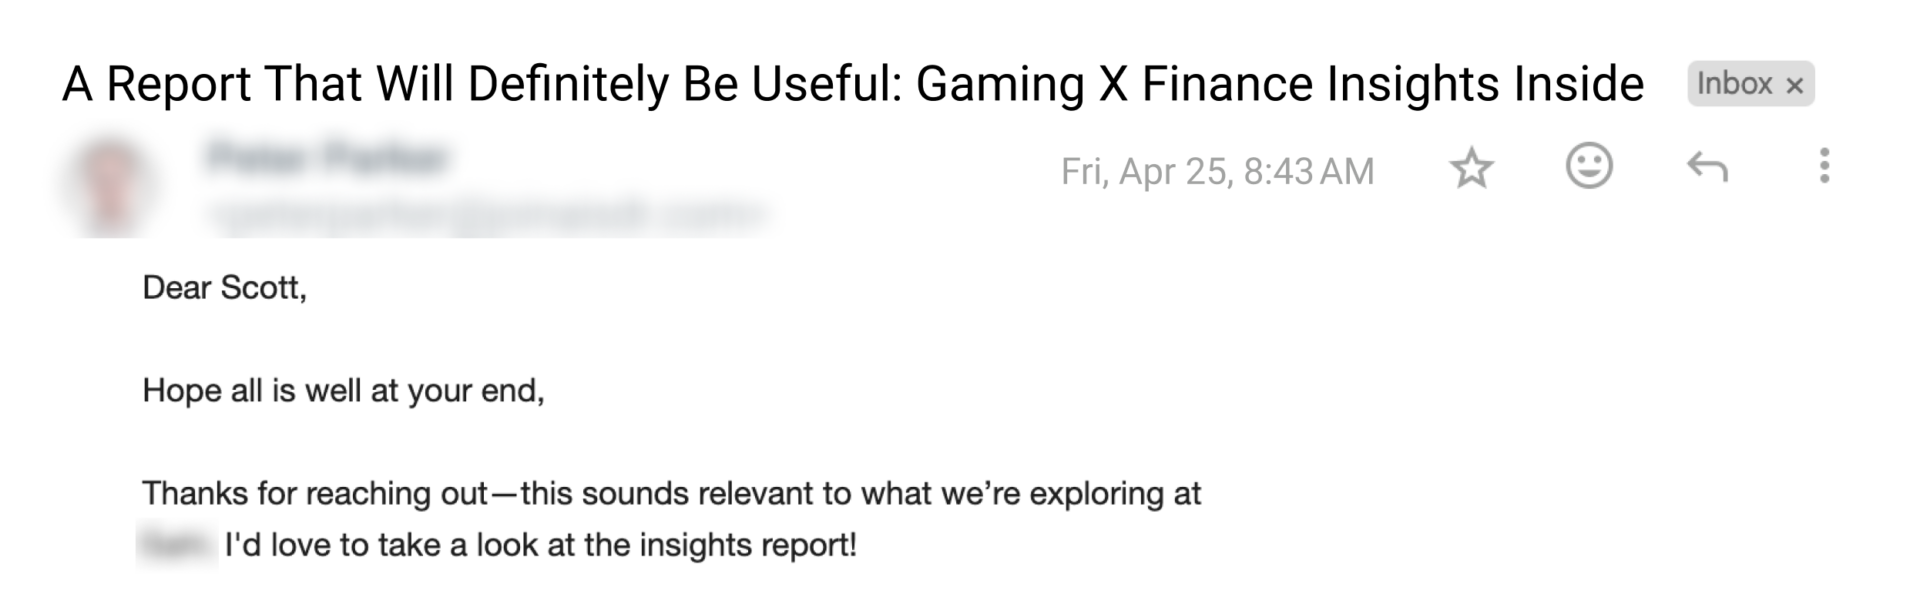Image resolution: width=1920 pixels, height=604 pixels.
Task: Click the word Inbox in the label chip
Action: click(x=1734, y=84)
